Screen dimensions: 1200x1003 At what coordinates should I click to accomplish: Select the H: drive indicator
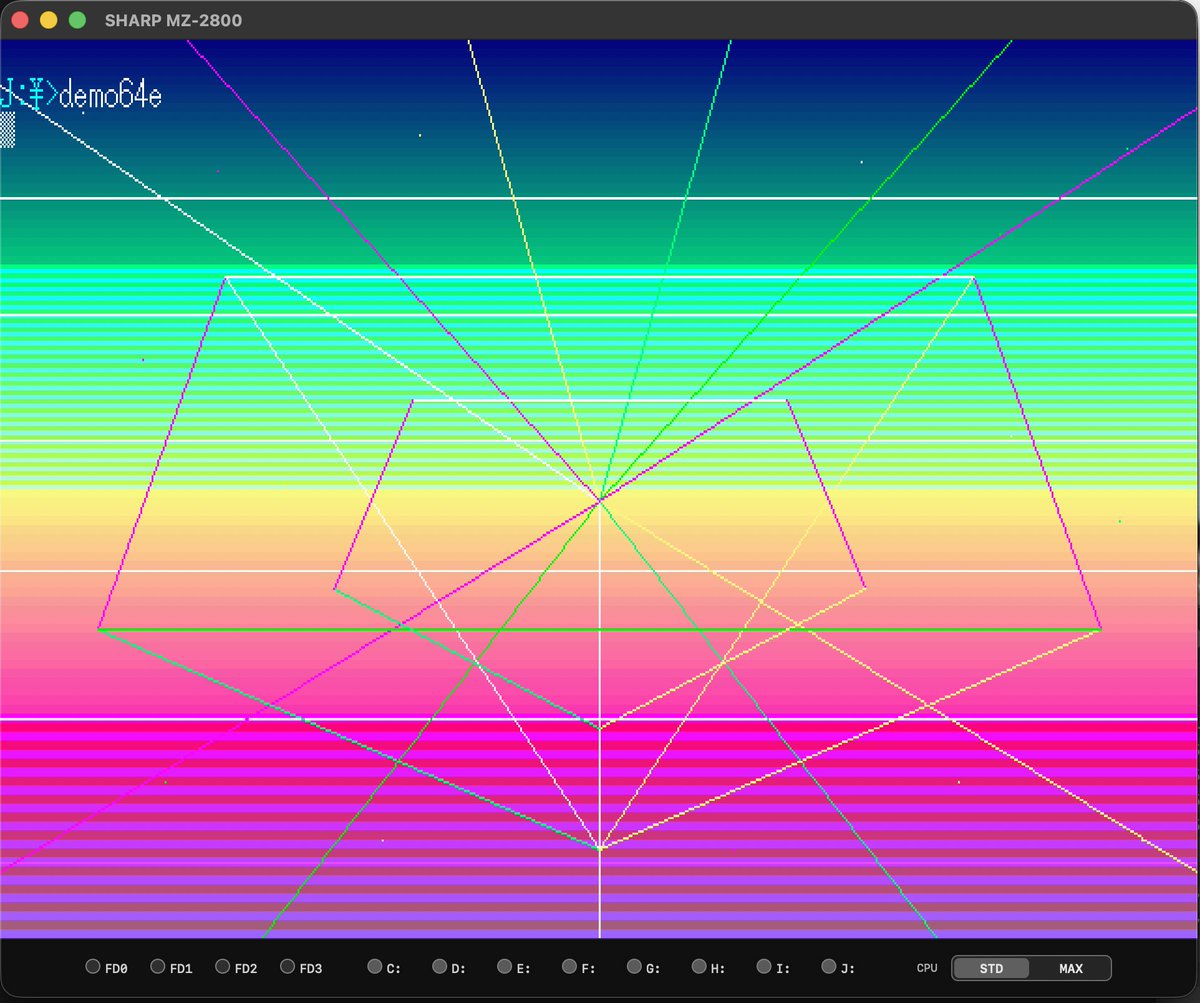pyautogui.click(x=700, y=967)
